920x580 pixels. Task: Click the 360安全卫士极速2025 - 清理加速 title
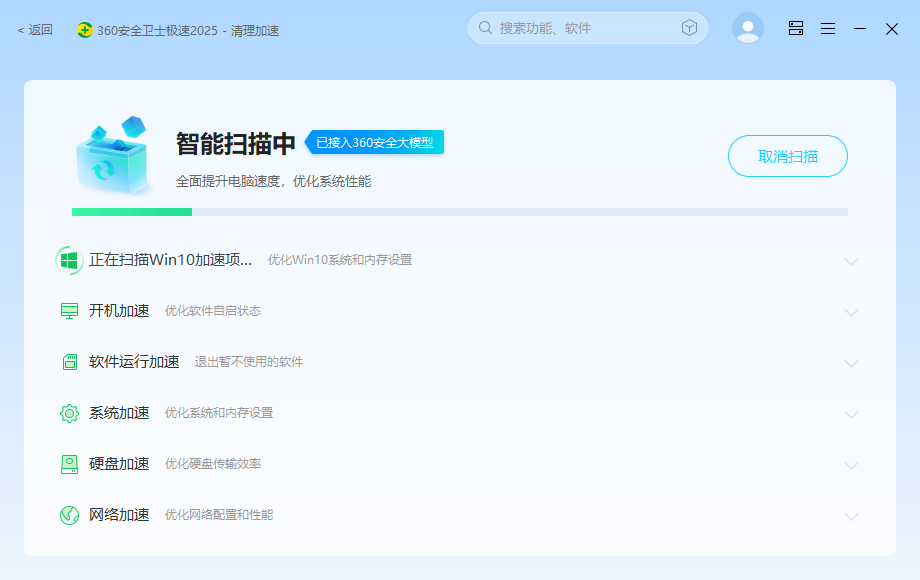[188, 30]
